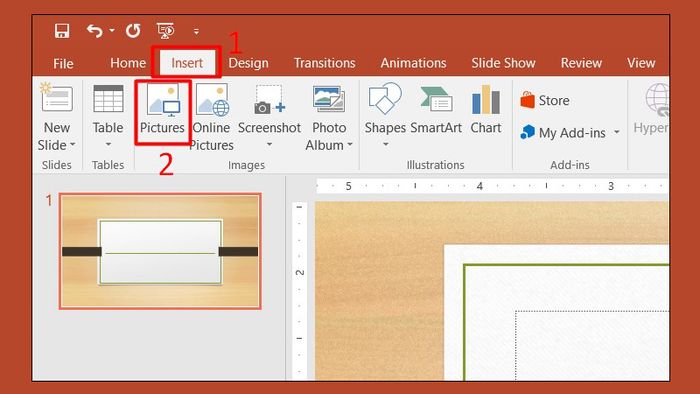Click the Photo Album icon
The image size is (700, 394).
tap(329, 99)
